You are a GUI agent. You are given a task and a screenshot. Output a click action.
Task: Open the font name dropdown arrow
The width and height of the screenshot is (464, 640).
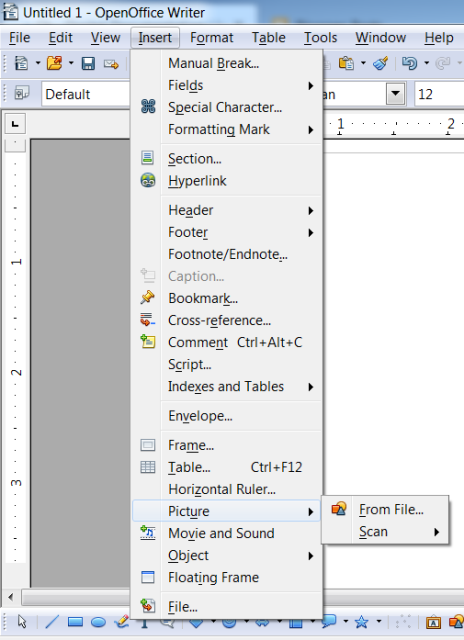pyautogui.click(x=395, y=93)
